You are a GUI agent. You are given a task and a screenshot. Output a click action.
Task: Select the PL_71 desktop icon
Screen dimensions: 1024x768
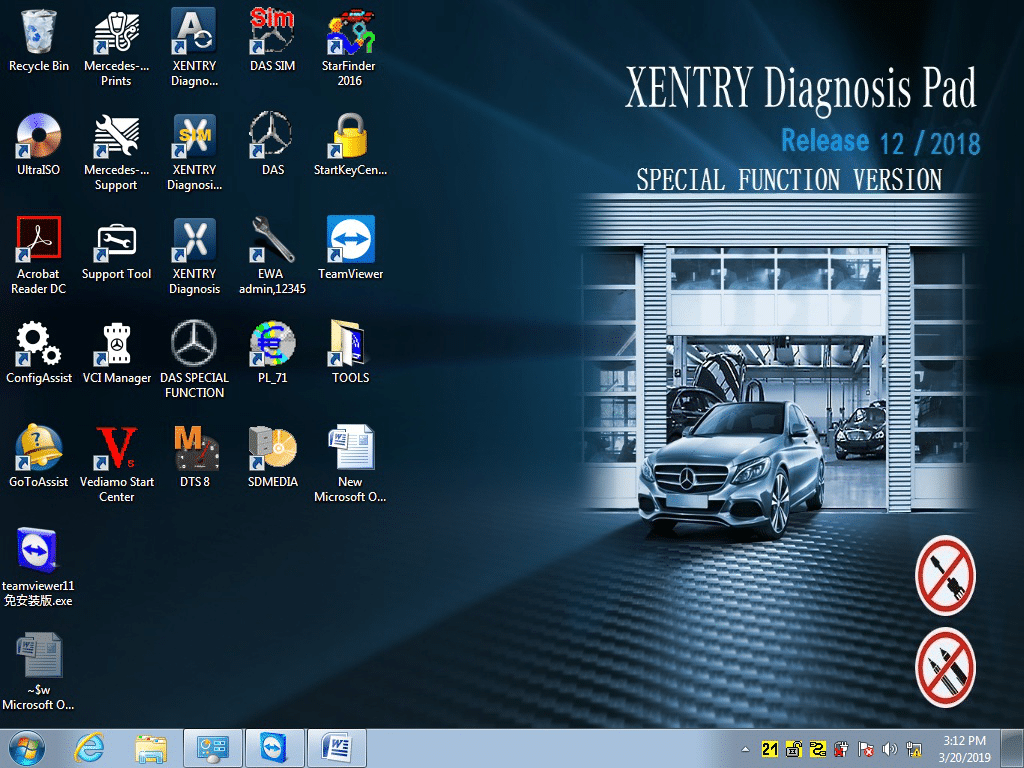pyautogui.click(x=272, y=346)
